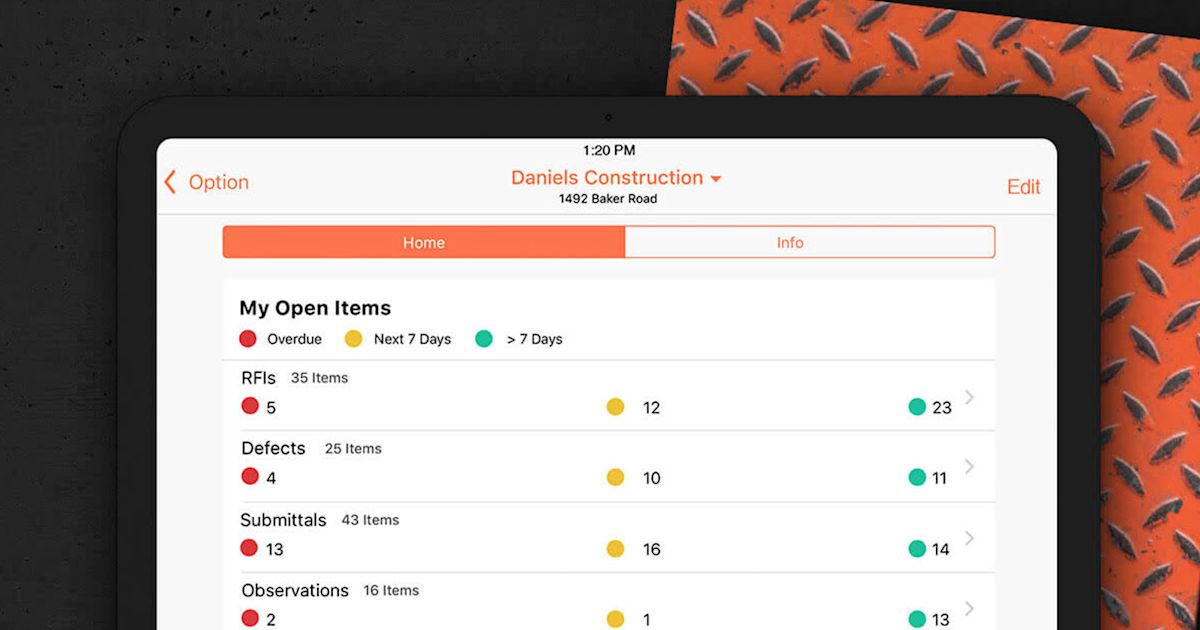The width and height of the screenshot is (1200, 630).
Task: Select the red dot next to 2 Observations
Action: 250,619
